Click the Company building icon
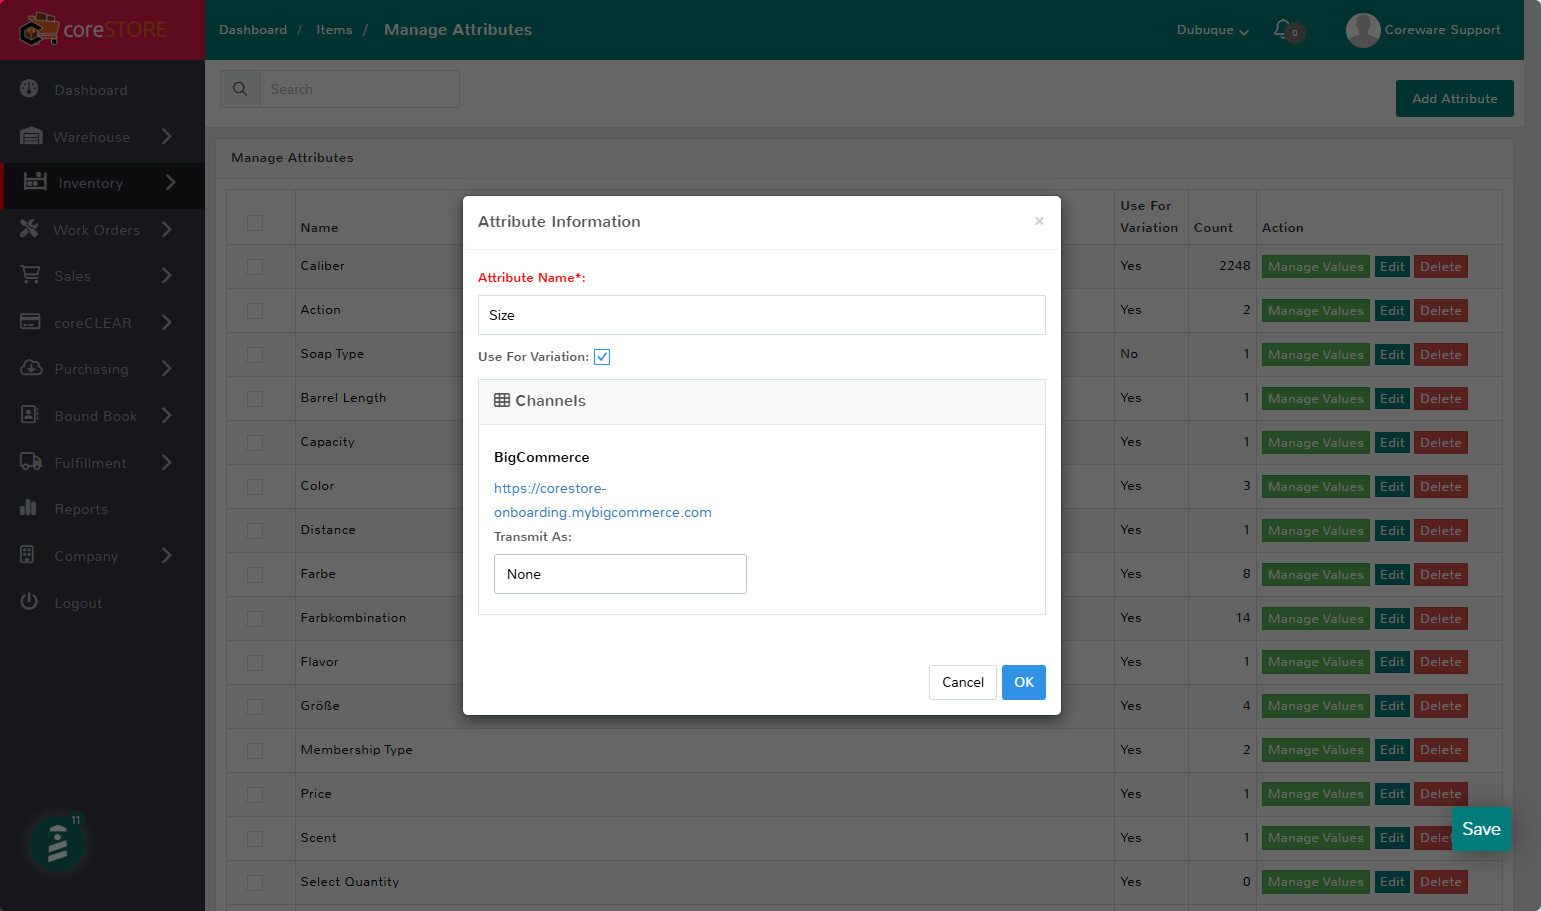 tap(27, 555)
